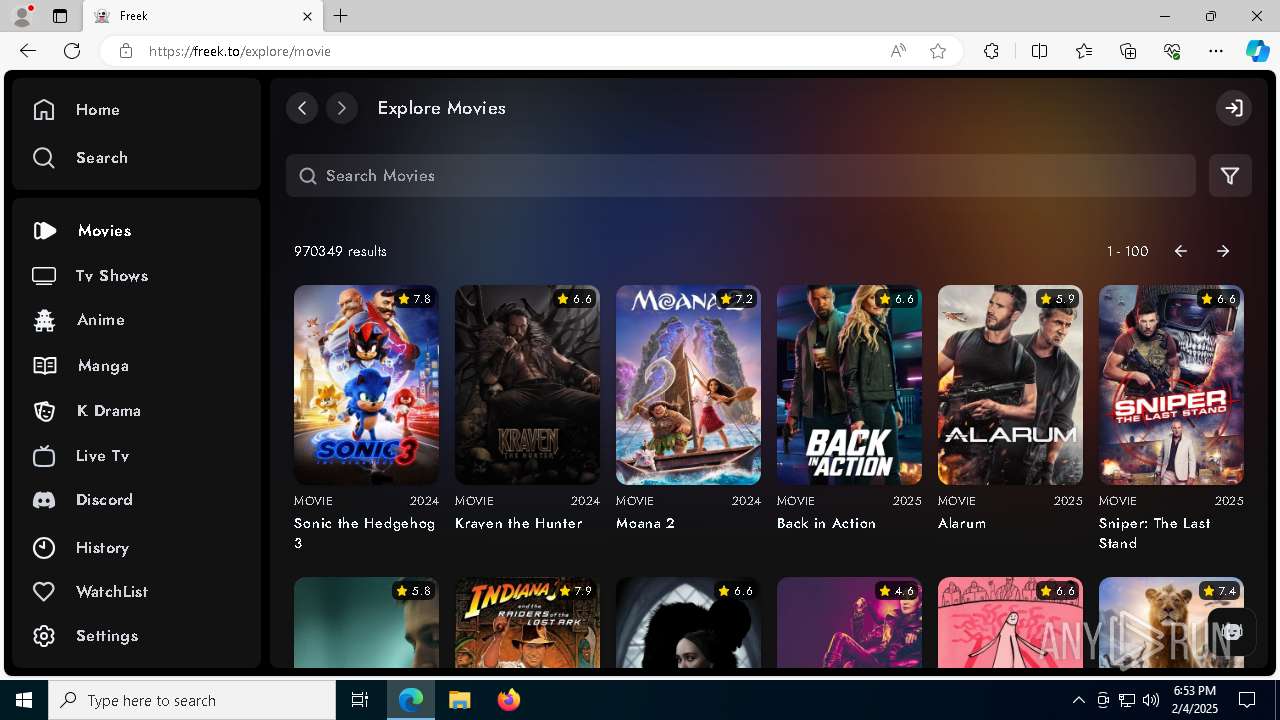The width and height of the screenshot is (1280, 720).
Task: Click the 970349 results text
Action: [340, 252]
